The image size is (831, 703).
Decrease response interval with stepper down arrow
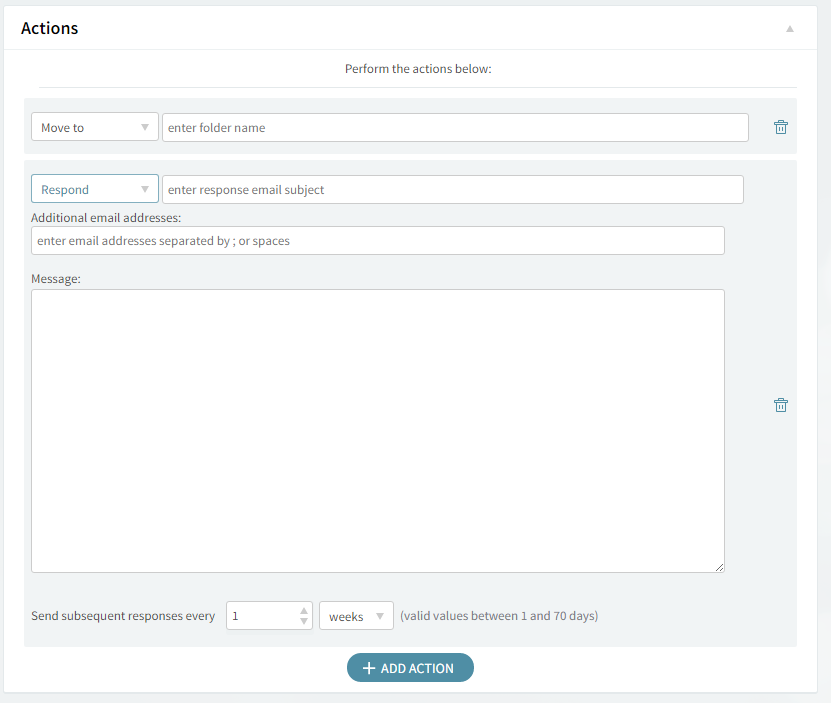point(304,622)
